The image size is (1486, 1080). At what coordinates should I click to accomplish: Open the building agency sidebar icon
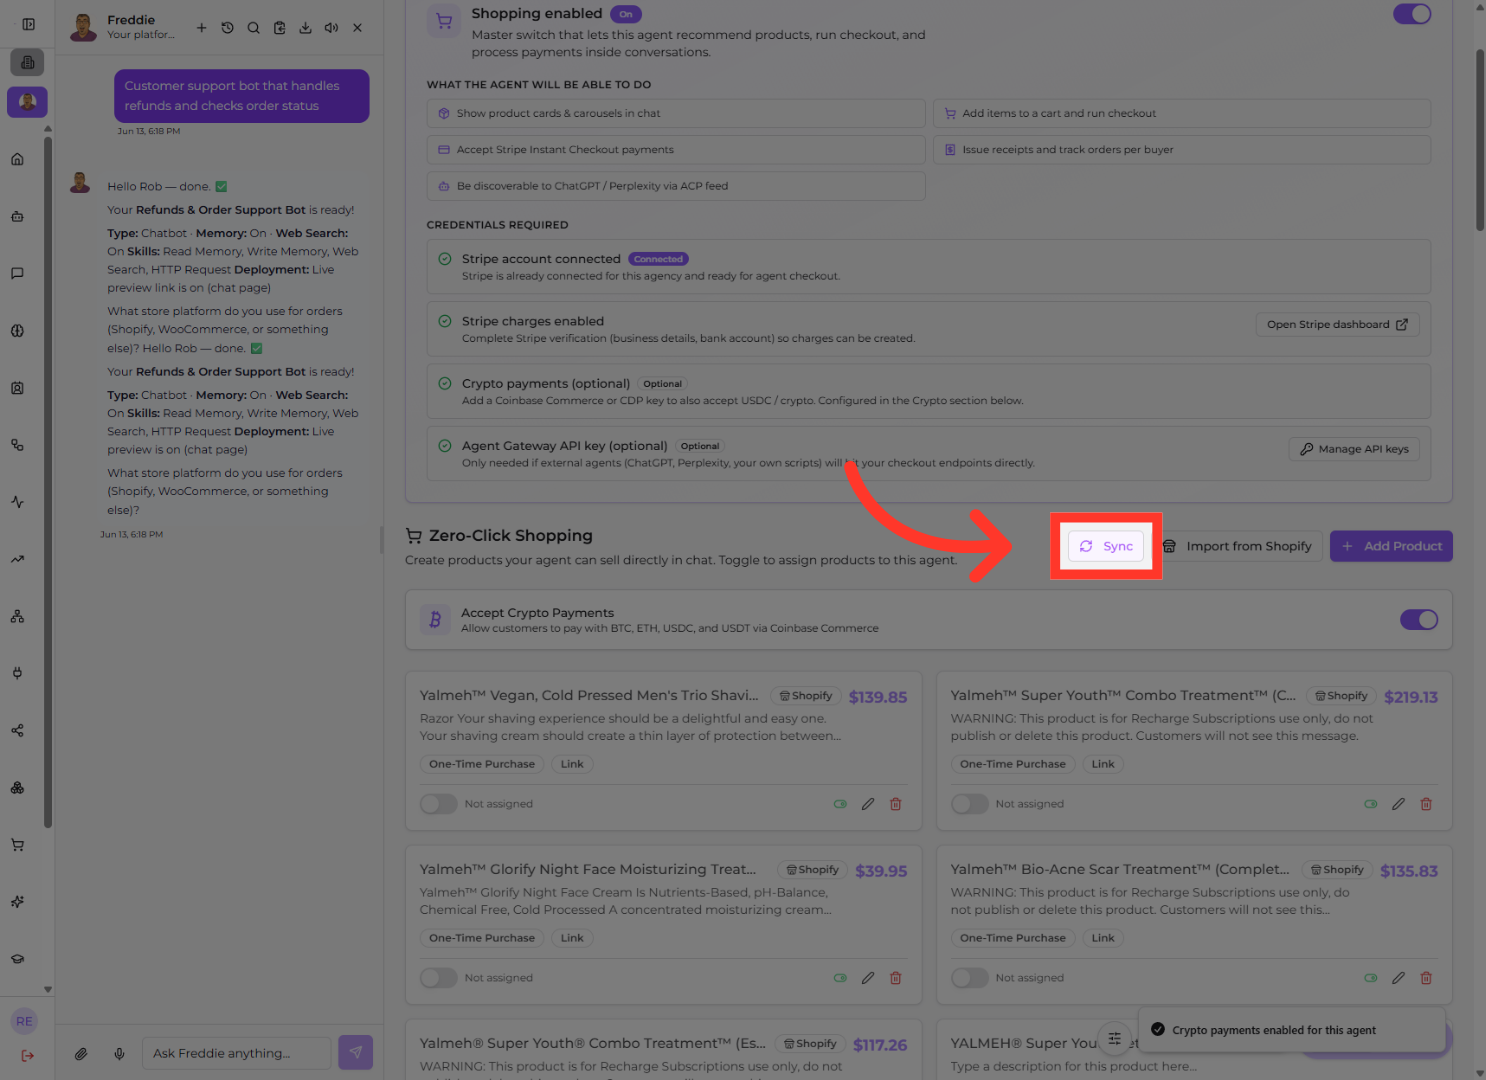(27, 62)
